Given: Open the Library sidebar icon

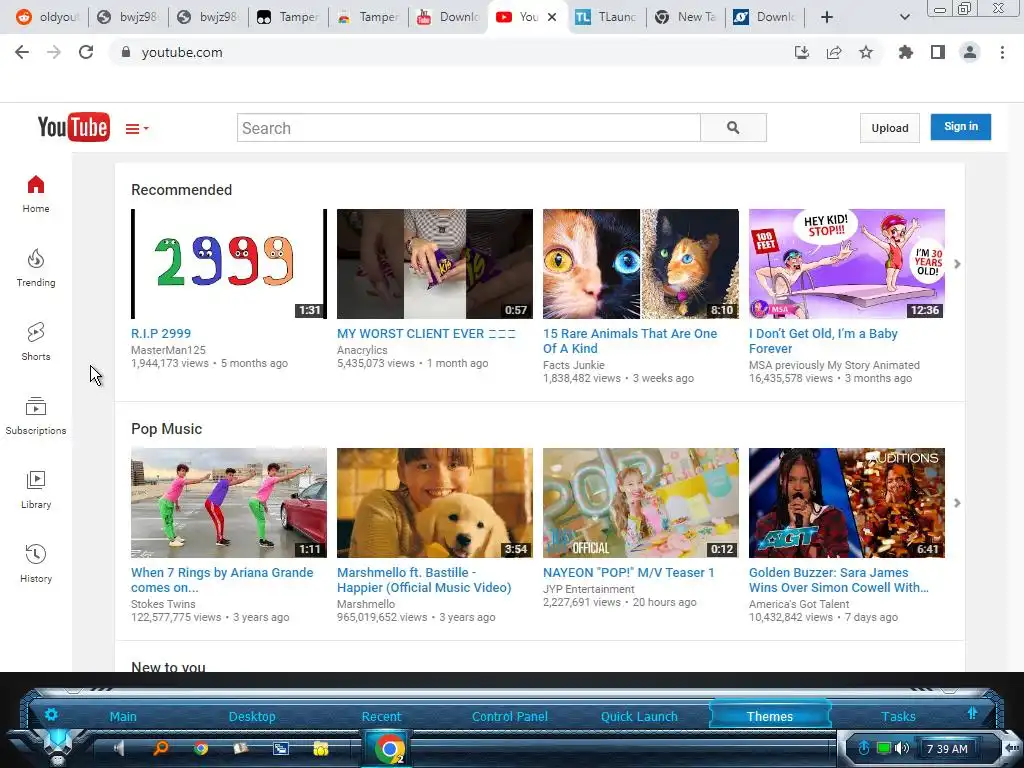Looking at the screenshot, I should 36,480.
